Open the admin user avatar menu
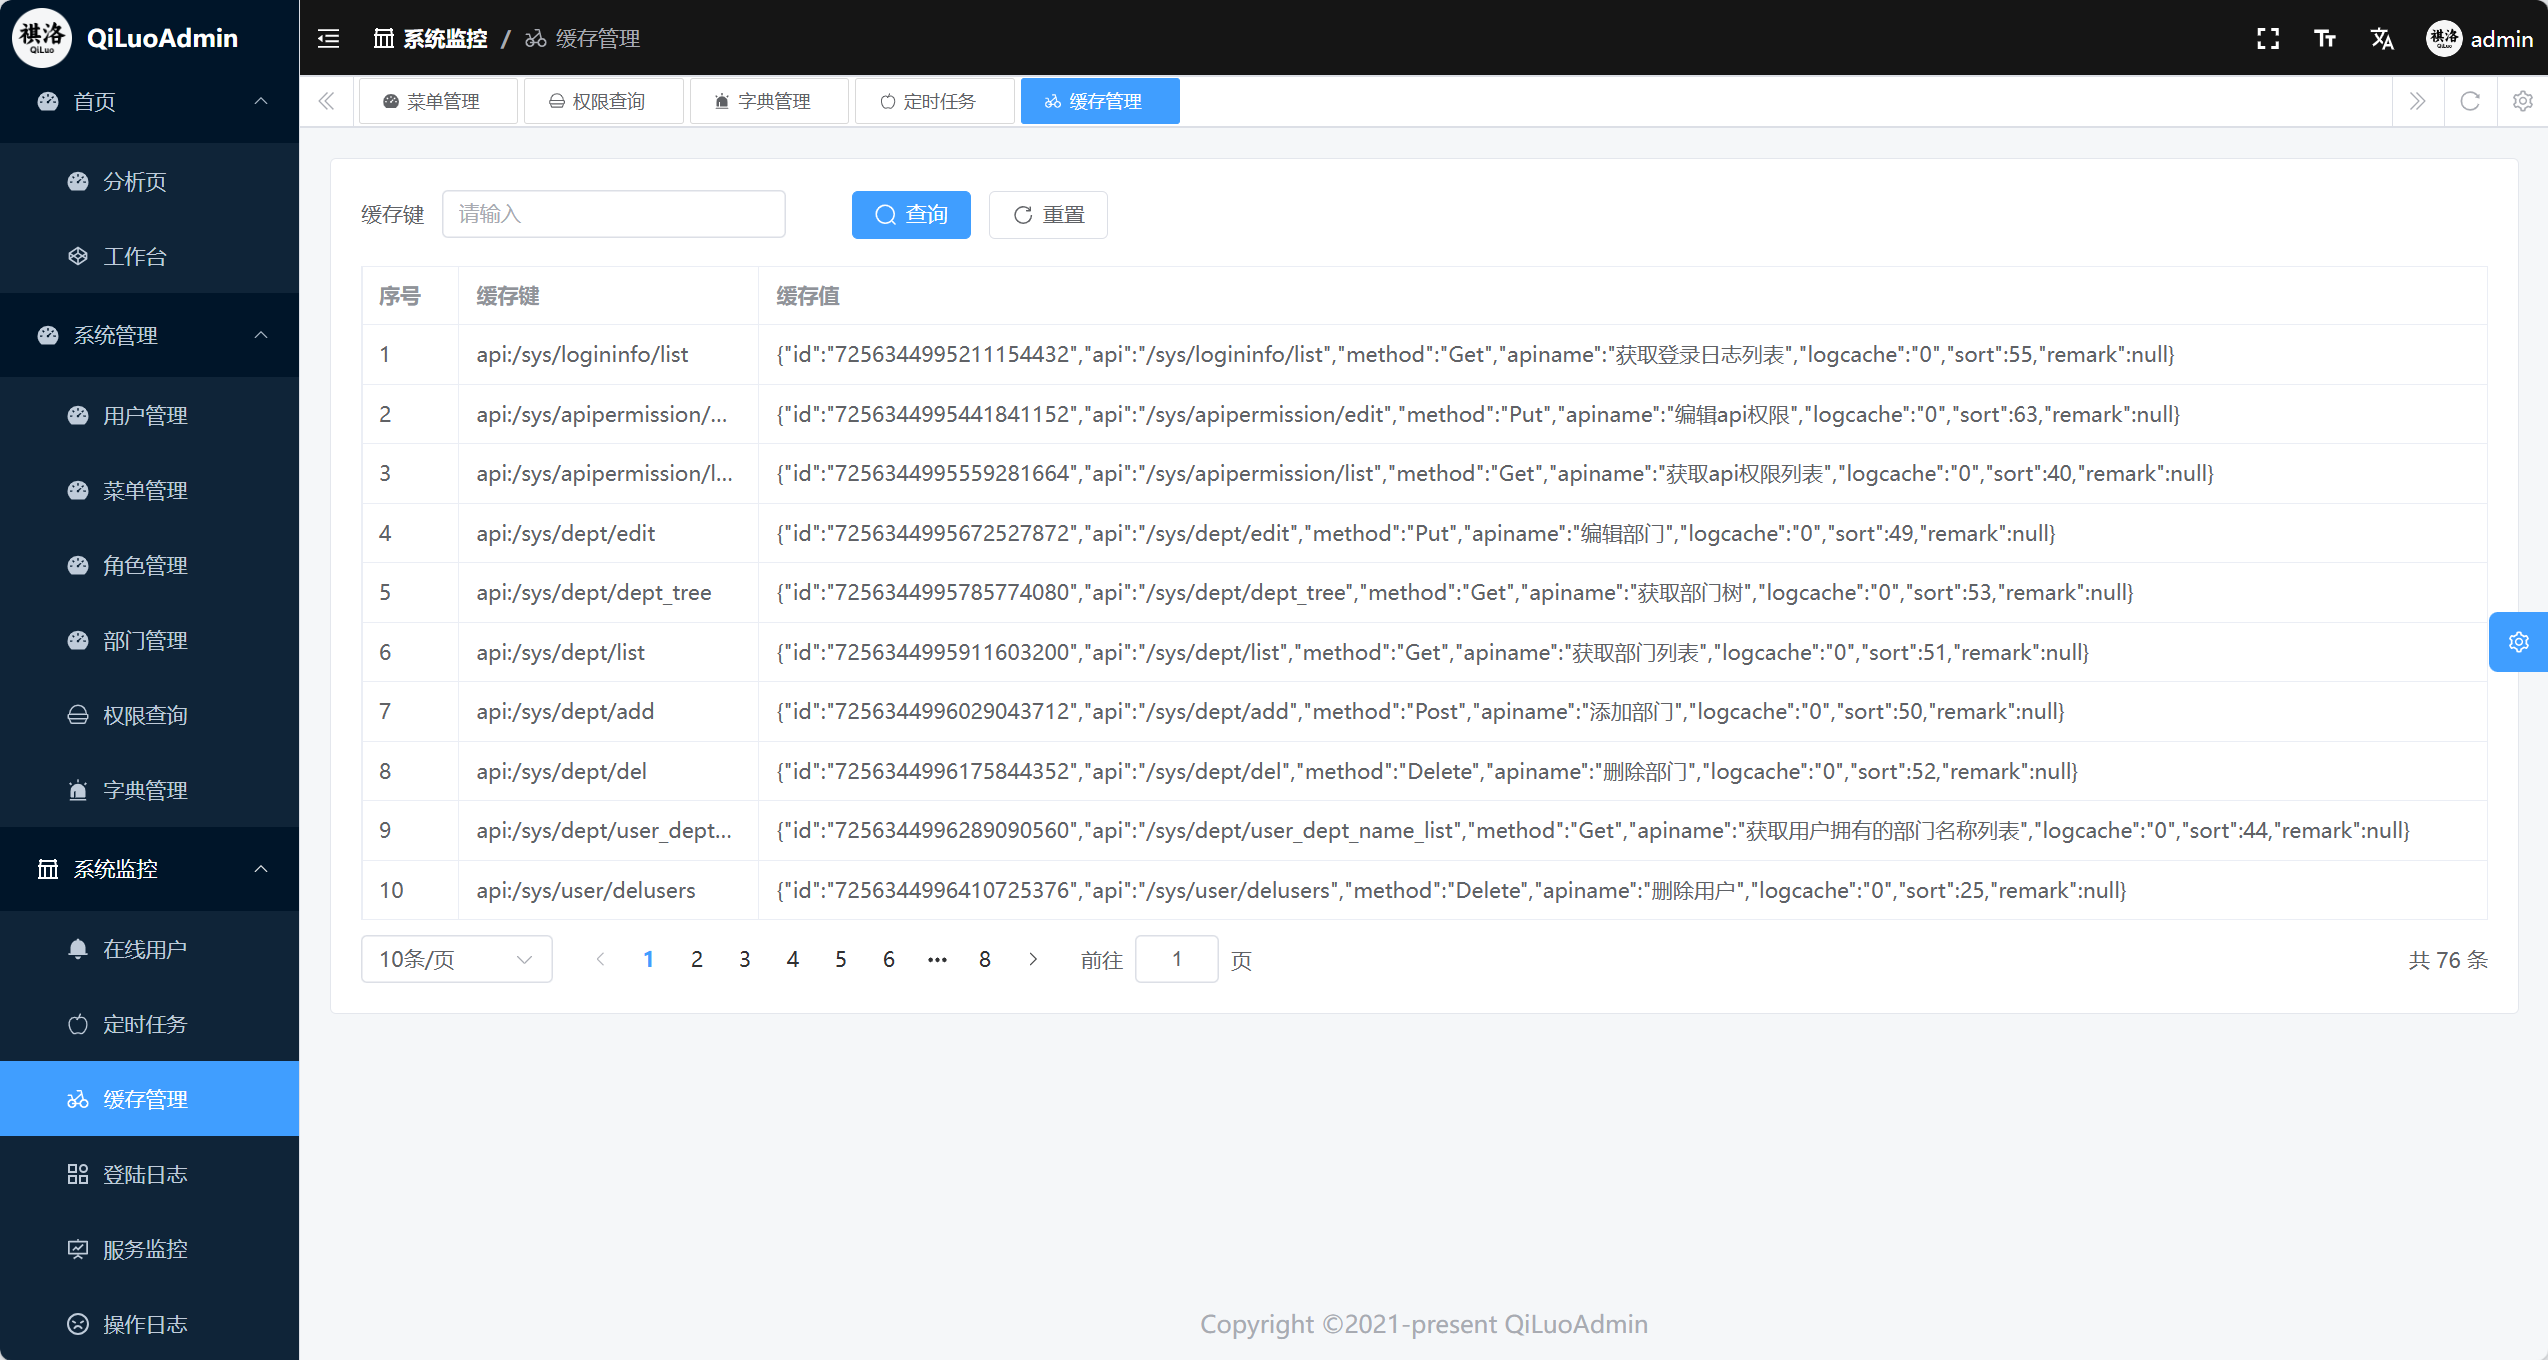This screenshot has width=2548, height=1360. (x=2480, y=39)
